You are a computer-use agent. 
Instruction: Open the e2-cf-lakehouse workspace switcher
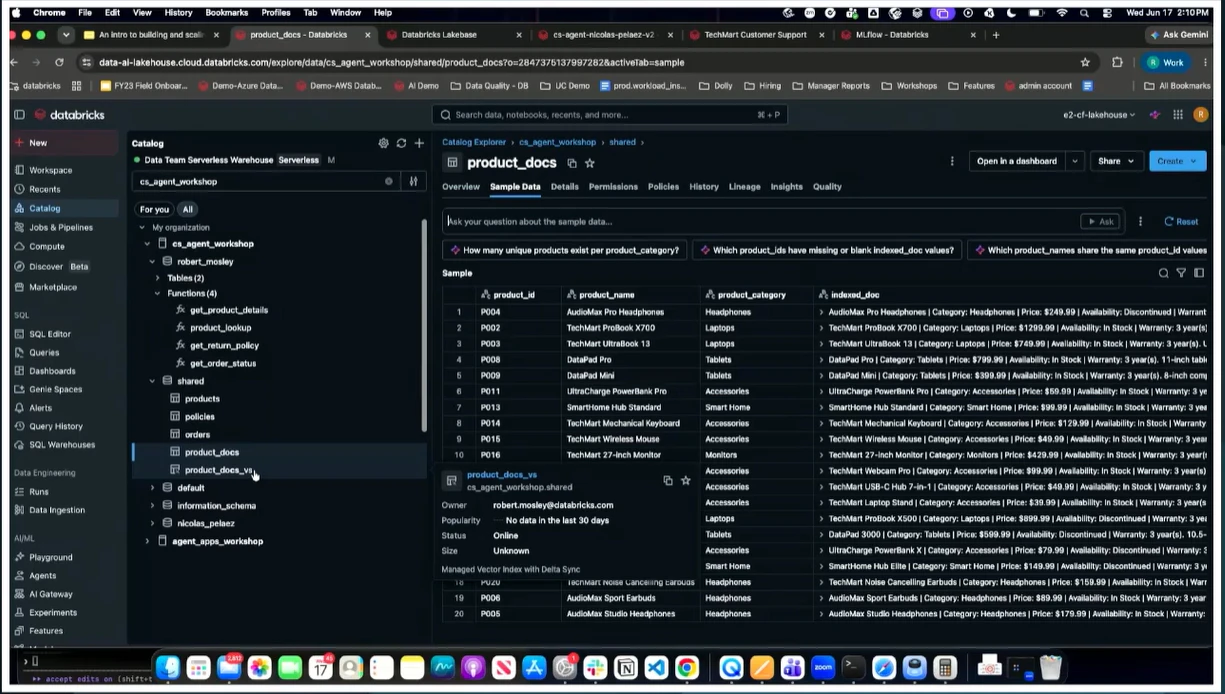(1099, 115)
